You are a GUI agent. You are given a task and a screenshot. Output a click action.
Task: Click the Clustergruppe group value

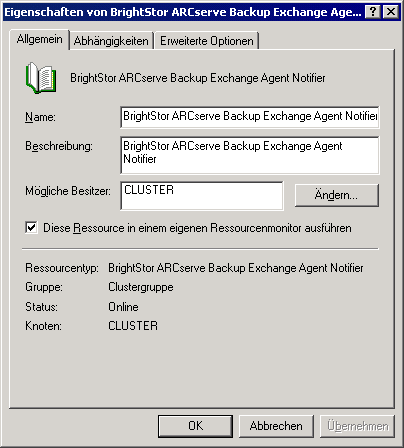[141, 287]
